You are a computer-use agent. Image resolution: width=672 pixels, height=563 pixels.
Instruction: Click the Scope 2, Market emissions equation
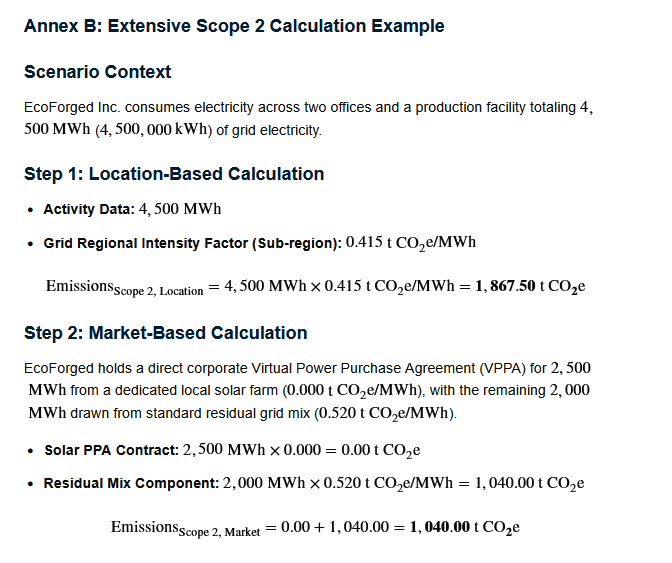point(315,527)
